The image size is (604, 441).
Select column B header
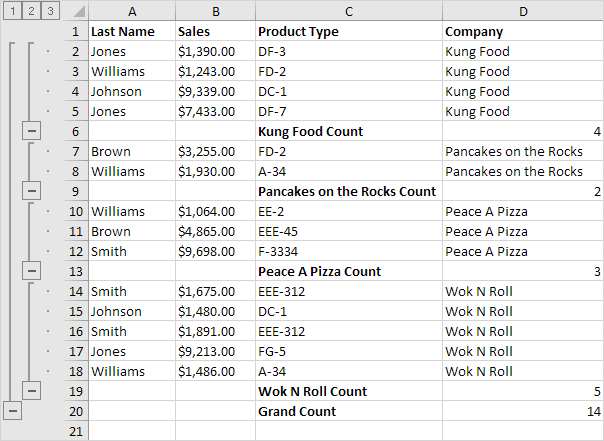214,11
